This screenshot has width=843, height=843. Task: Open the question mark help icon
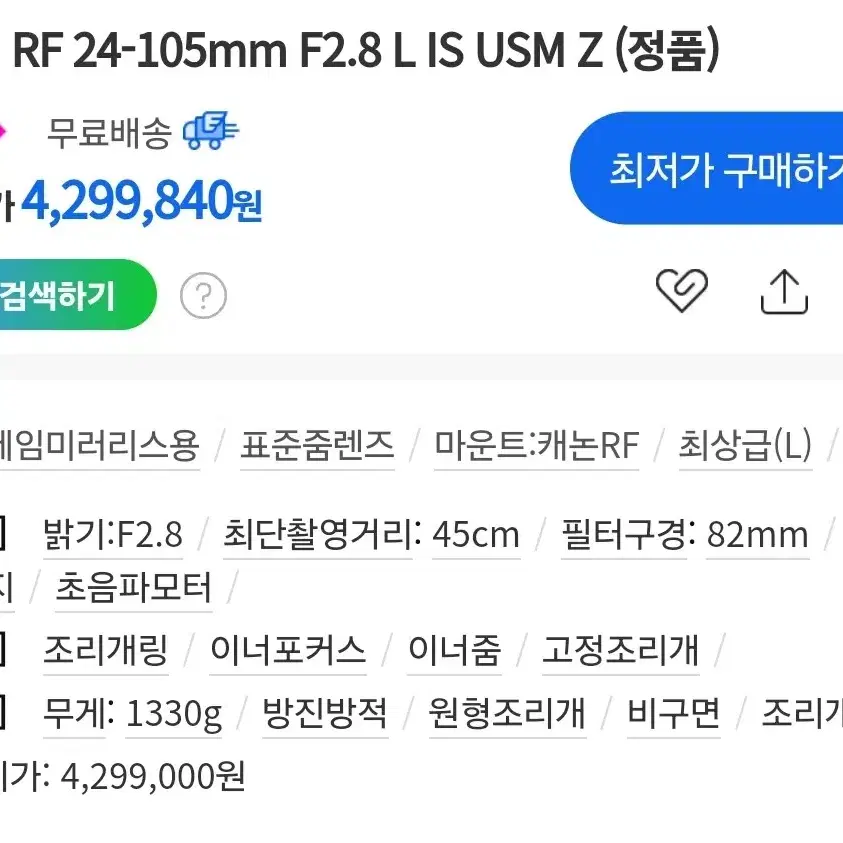tap(203, 295)
